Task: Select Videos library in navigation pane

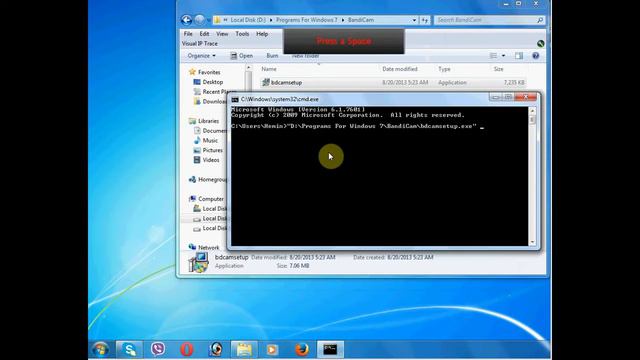Action: (x=211, y=160)
